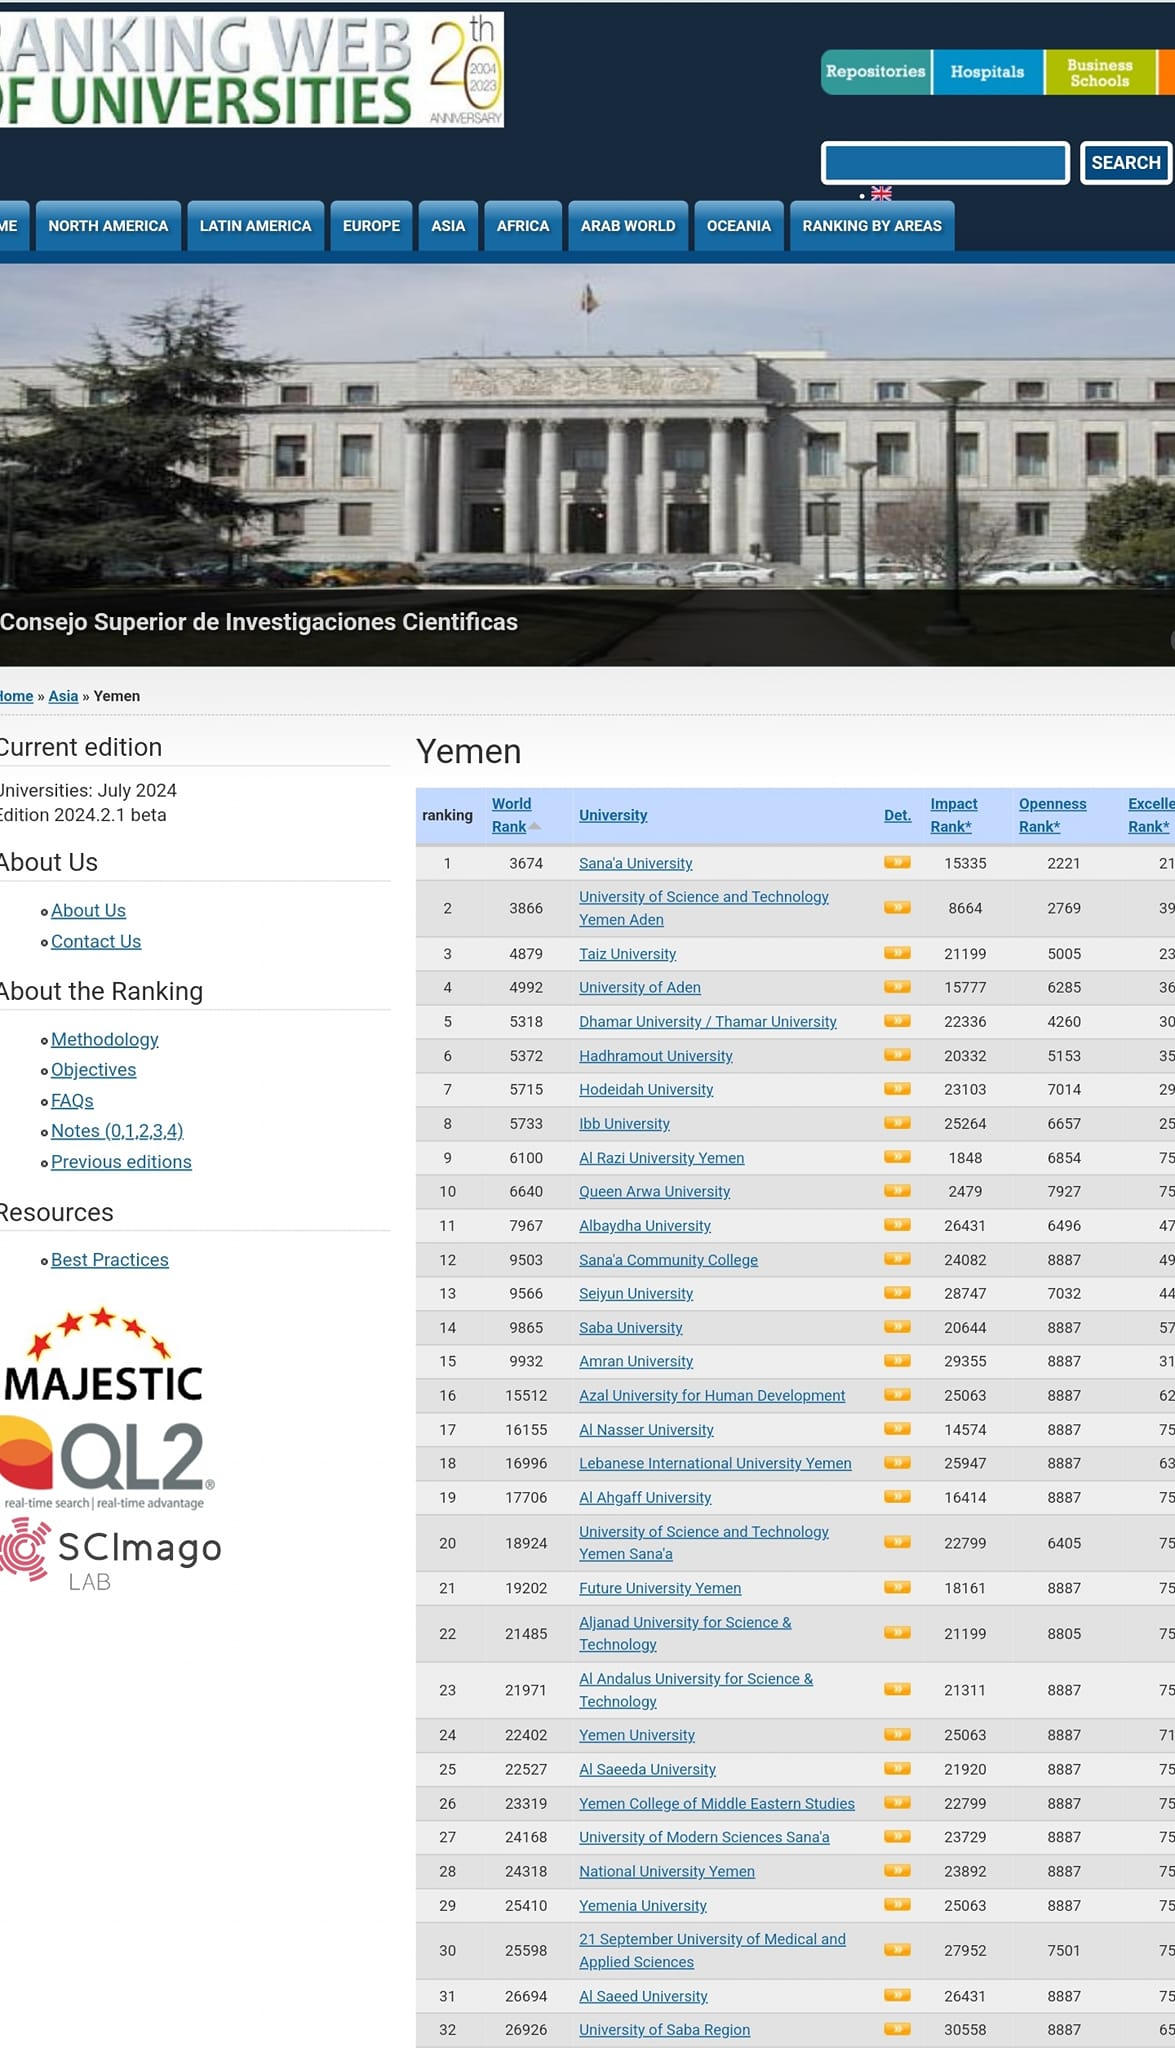
Task: Open details icon for Sana'a University row
Action: (x=896, y=862)
